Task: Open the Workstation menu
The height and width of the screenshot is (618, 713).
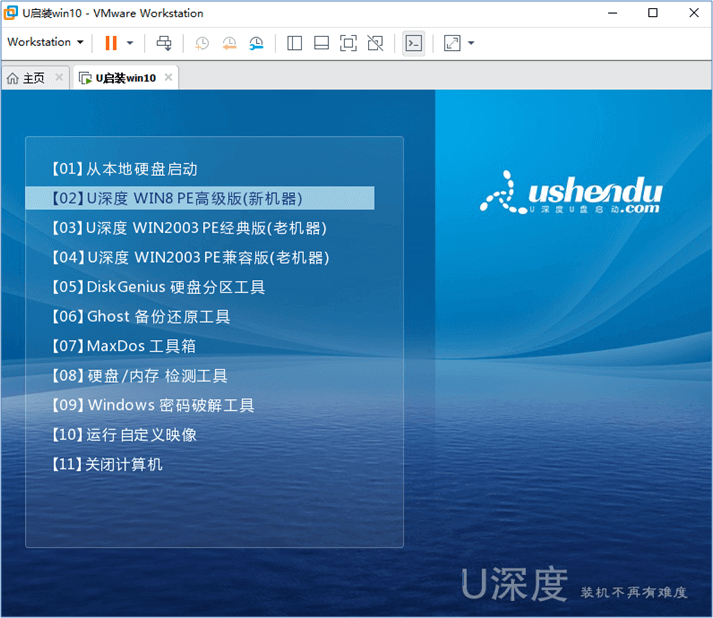Action: 45,42
